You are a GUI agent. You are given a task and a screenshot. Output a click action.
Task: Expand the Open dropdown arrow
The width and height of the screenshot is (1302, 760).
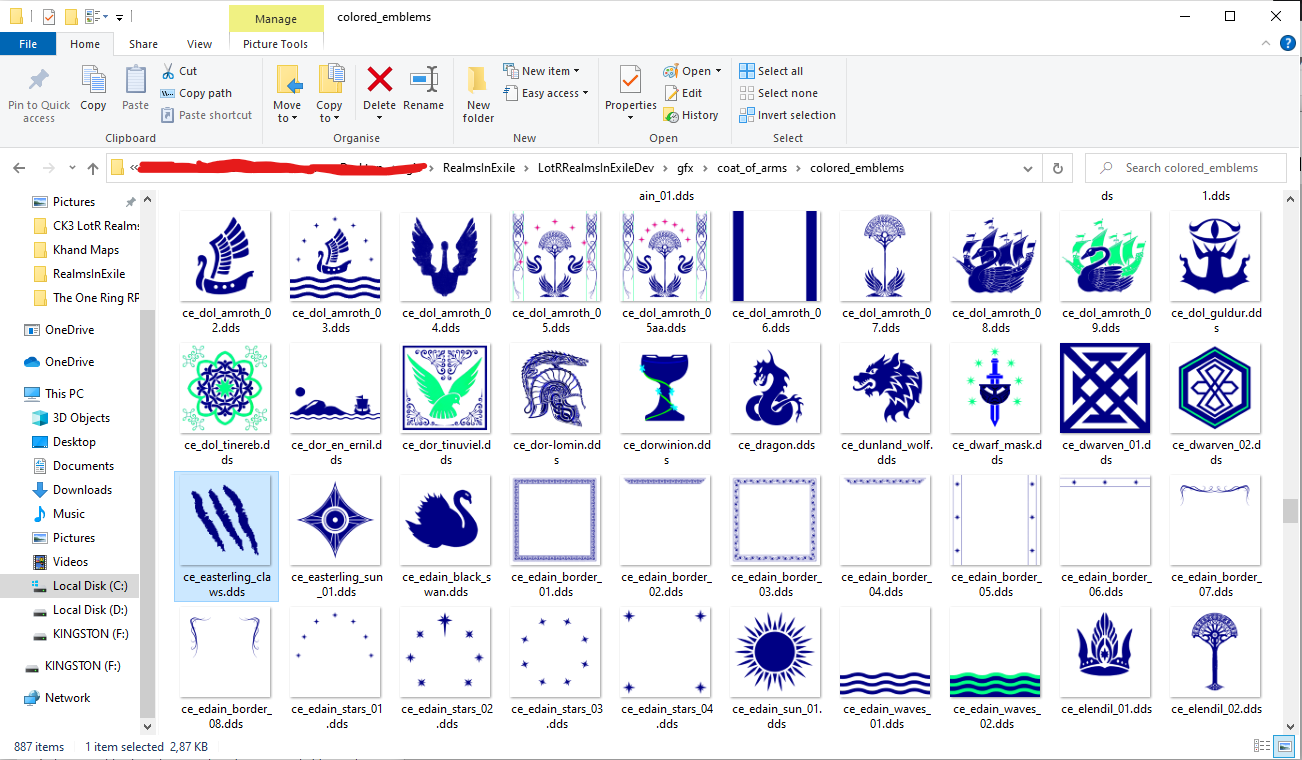tap(718, 72)
